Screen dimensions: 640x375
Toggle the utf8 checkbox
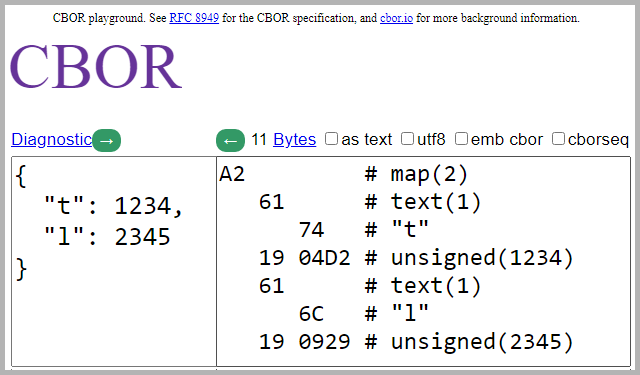click(x=407, y=139)
